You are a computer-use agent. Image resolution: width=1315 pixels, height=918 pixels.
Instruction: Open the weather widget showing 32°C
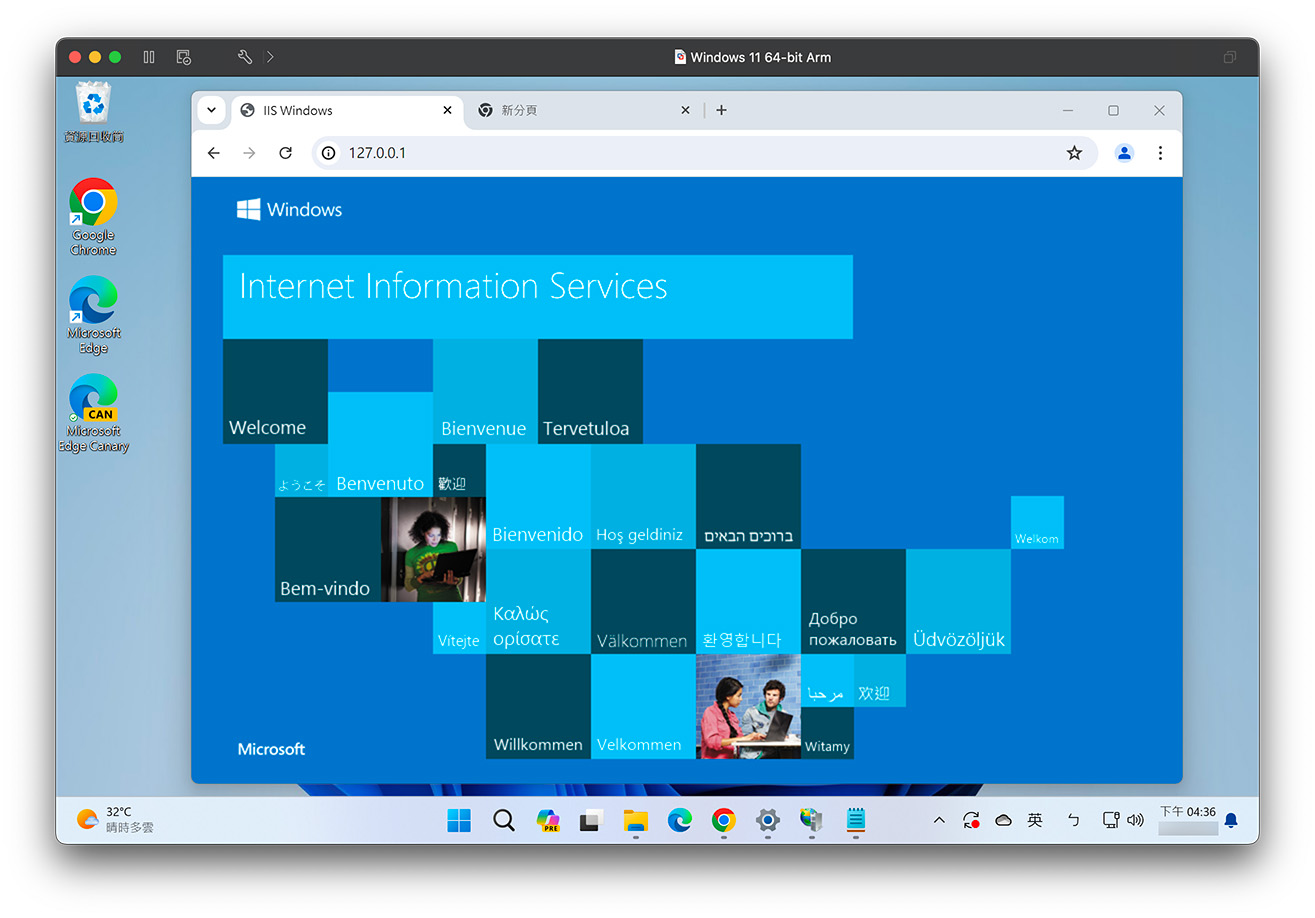point(116,820)
